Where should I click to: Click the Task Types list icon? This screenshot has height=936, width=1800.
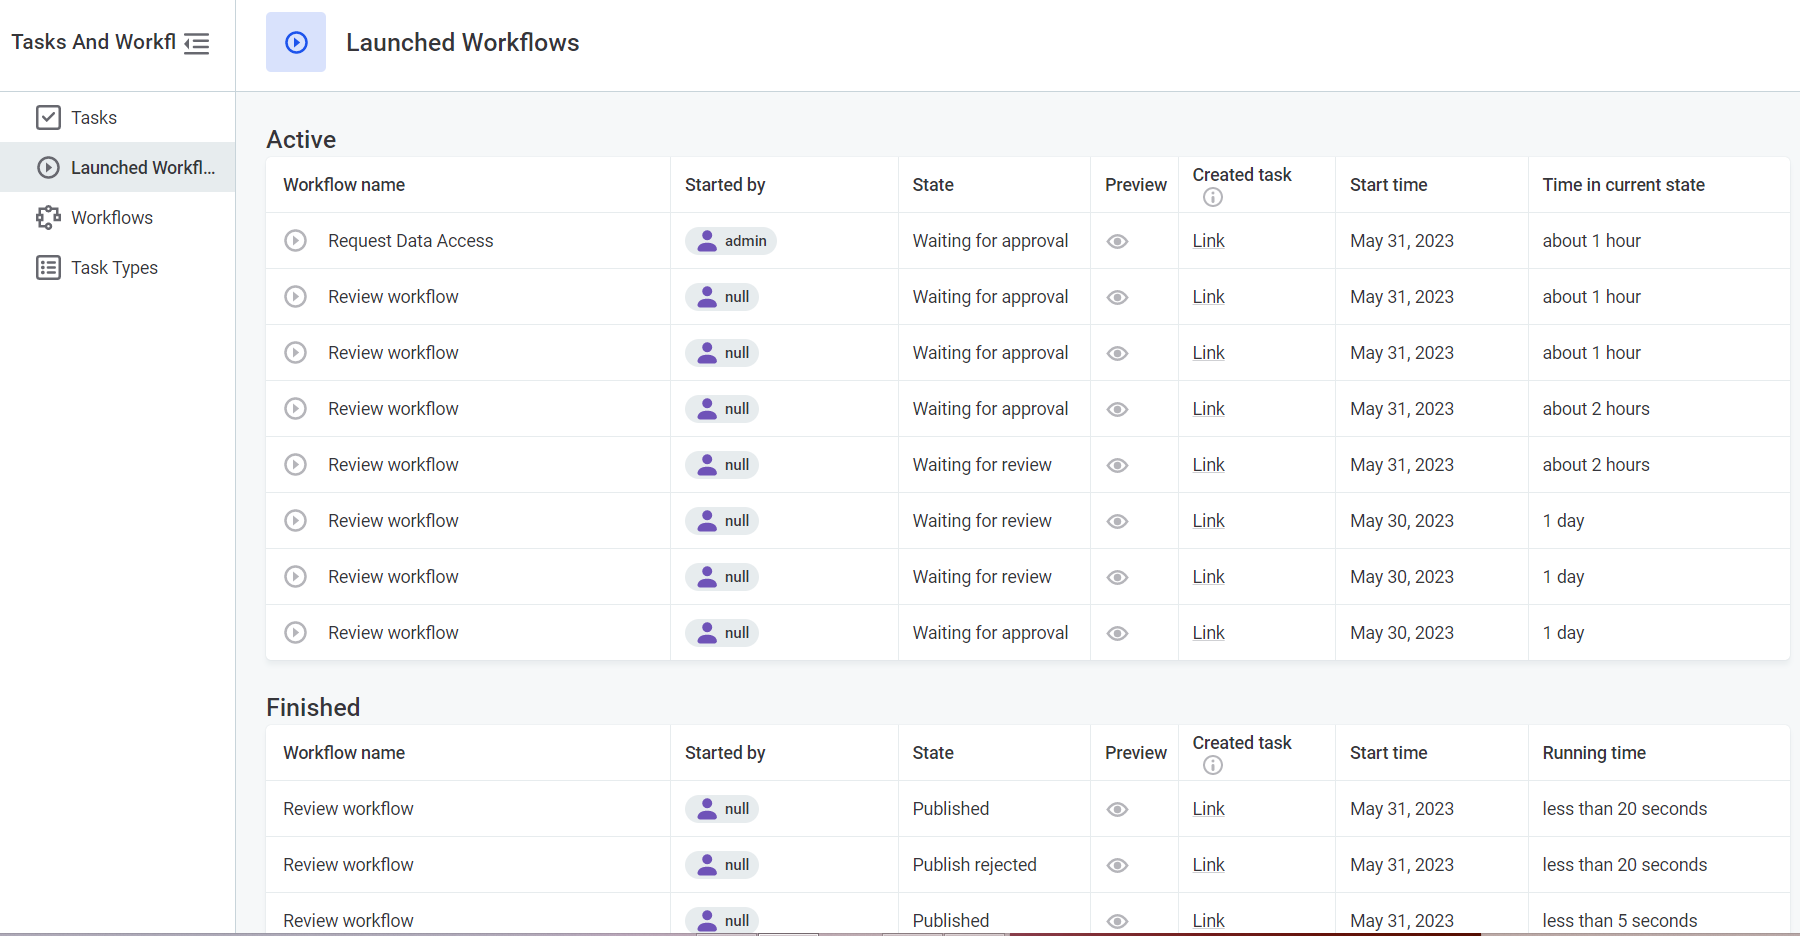[48, 268]
